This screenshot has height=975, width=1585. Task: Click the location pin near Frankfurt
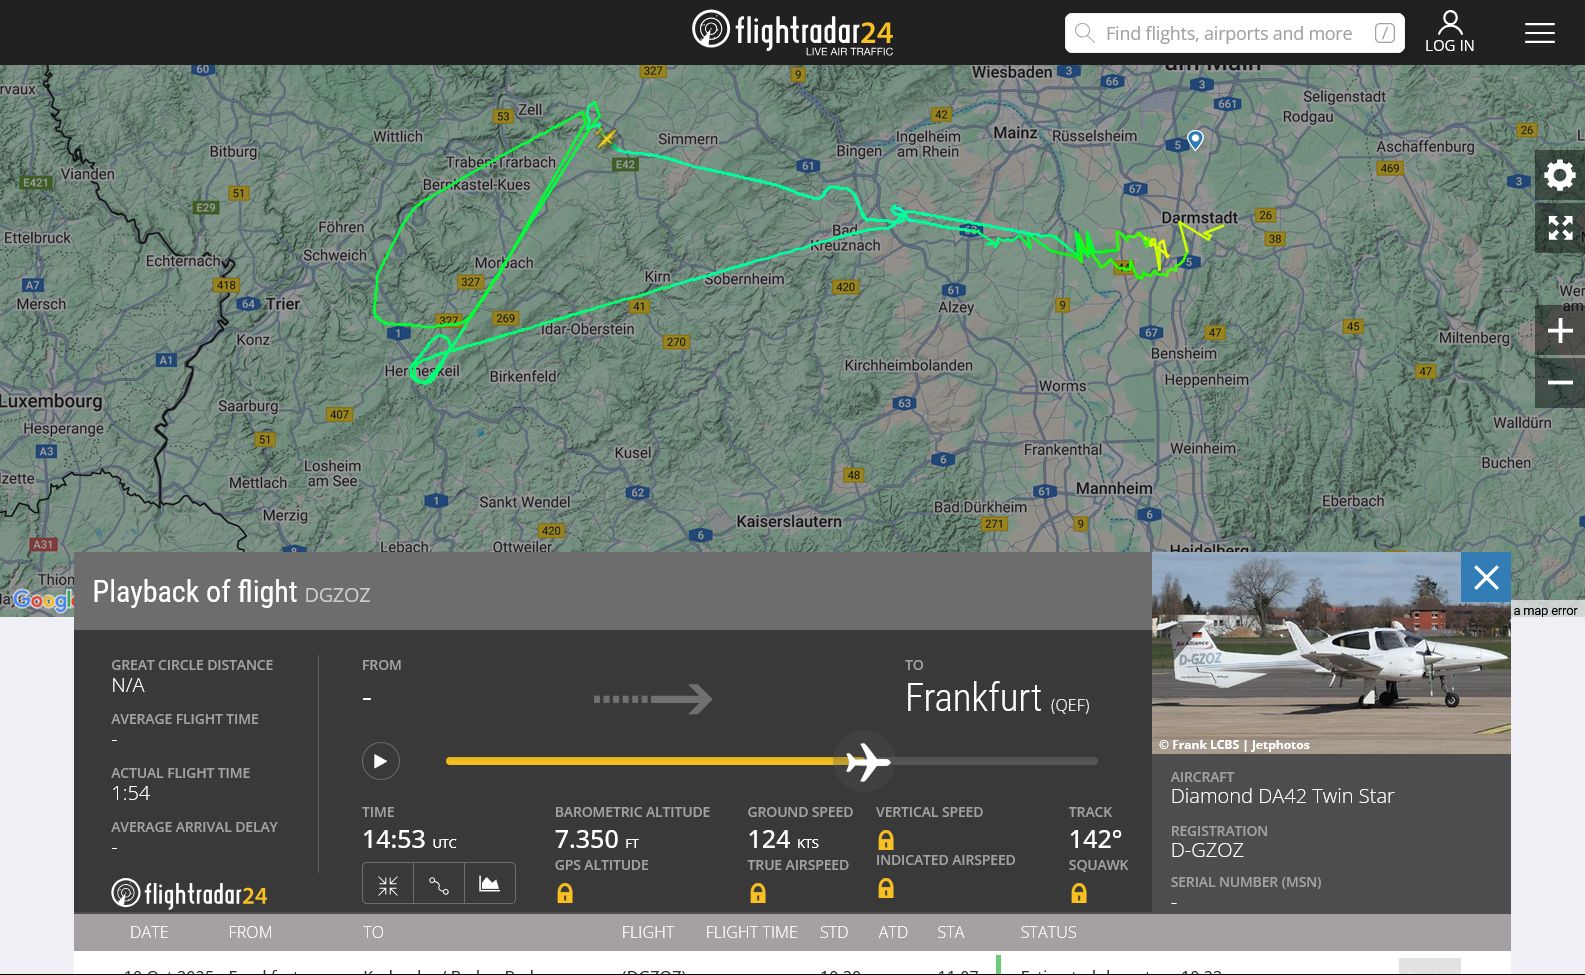coord(1195,139)
